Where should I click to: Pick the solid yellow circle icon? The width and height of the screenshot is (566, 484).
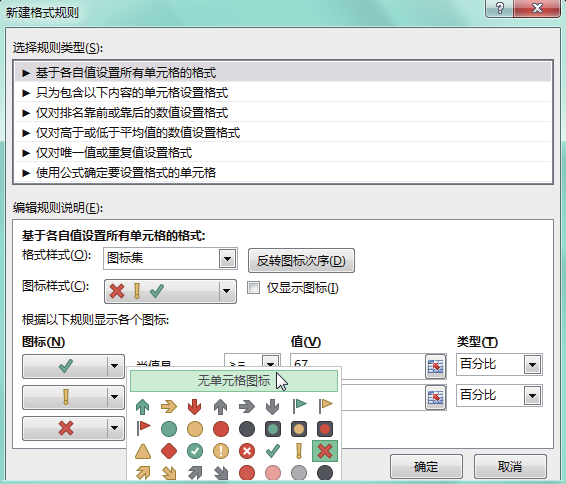click(x=195, y=429)
